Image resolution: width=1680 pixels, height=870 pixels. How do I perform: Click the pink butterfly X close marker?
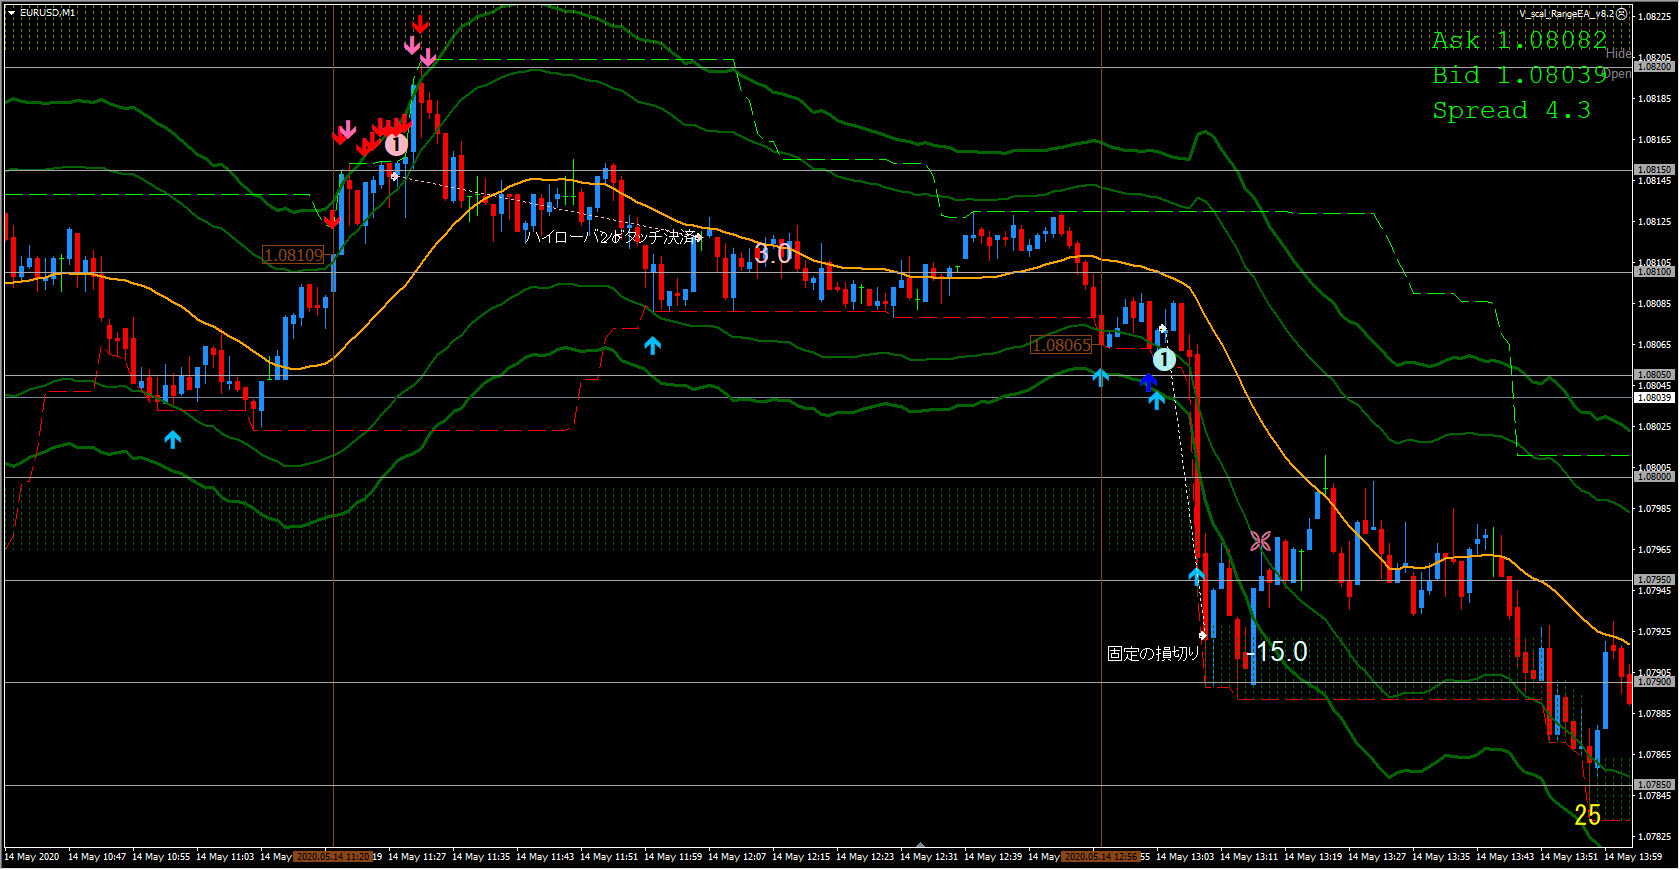pyautogui.click(x=1260, y=541)
